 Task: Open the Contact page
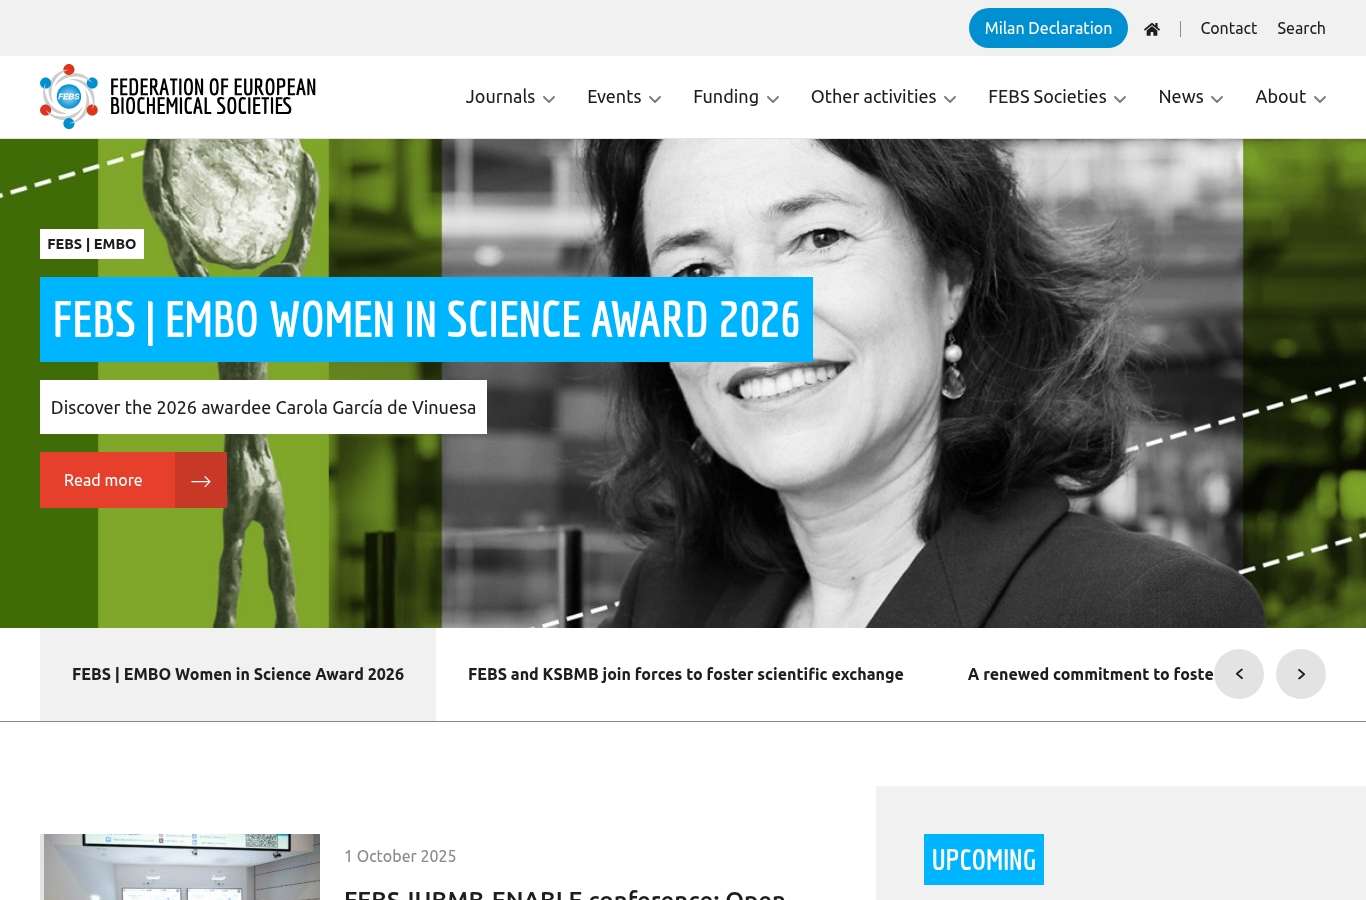click(1228, 28)
